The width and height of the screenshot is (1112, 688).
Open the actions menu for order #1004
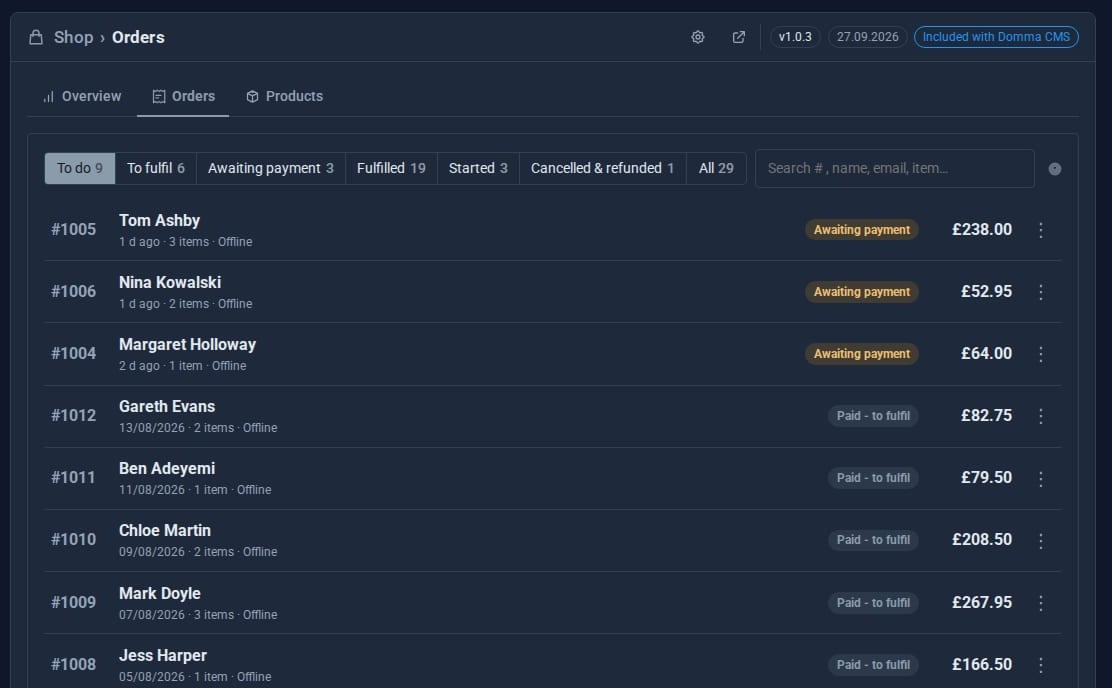click(1040, 354)
